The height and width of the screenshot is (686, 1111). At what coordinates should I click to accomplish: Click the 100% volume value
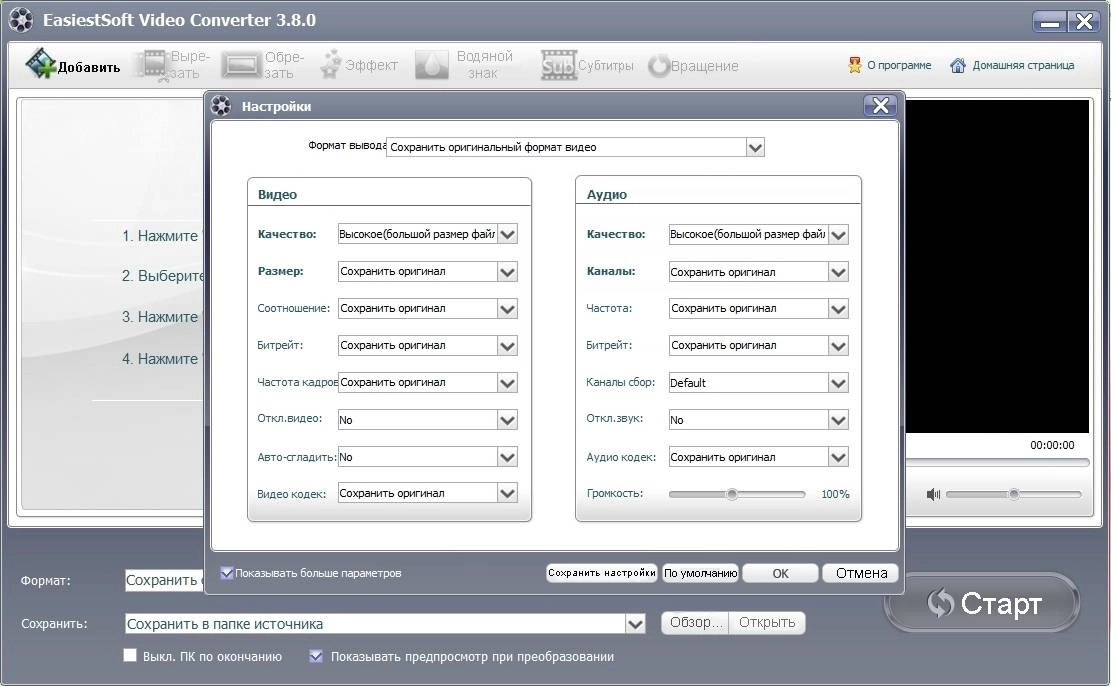tap(835, 494)
